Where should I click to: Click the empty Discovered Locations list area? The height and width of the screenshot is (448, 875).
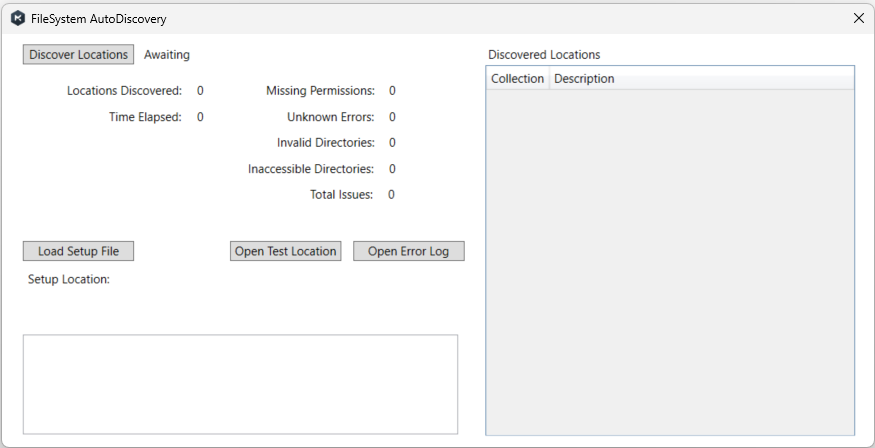point(670,260)
